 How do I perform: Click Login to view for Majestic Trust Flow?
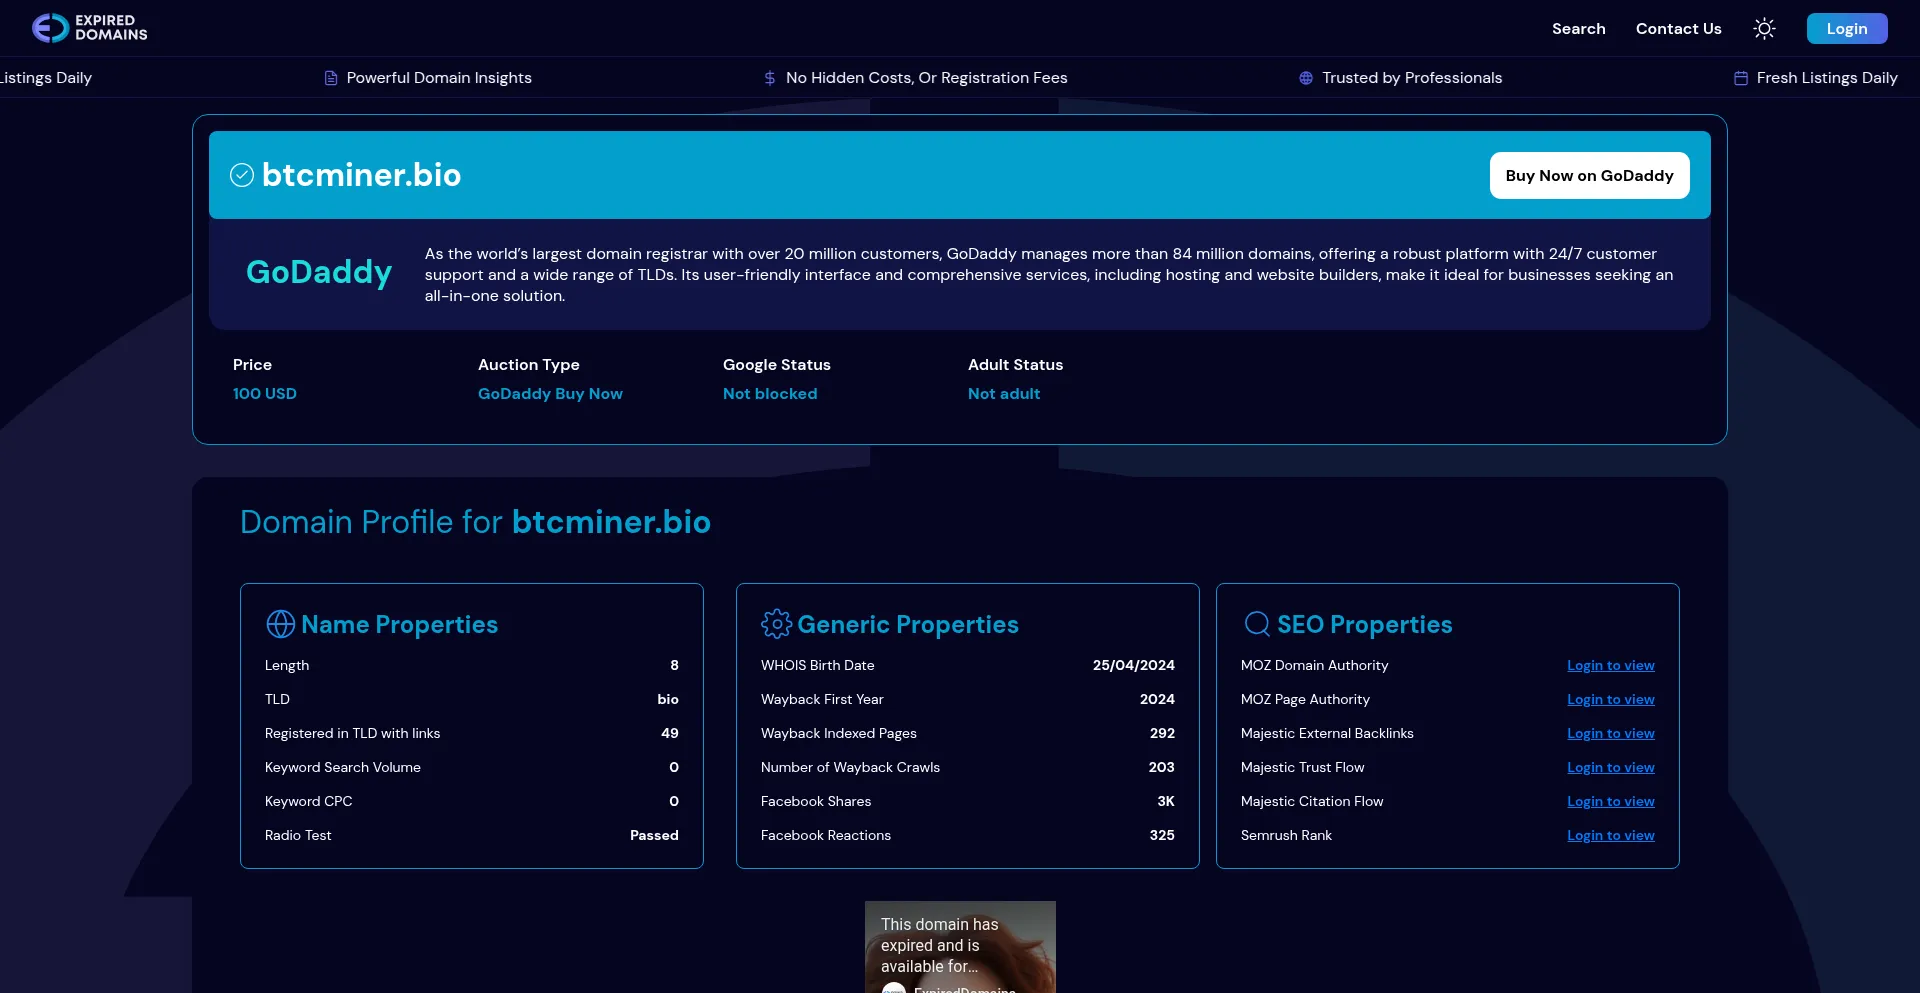click(1610, 768)
